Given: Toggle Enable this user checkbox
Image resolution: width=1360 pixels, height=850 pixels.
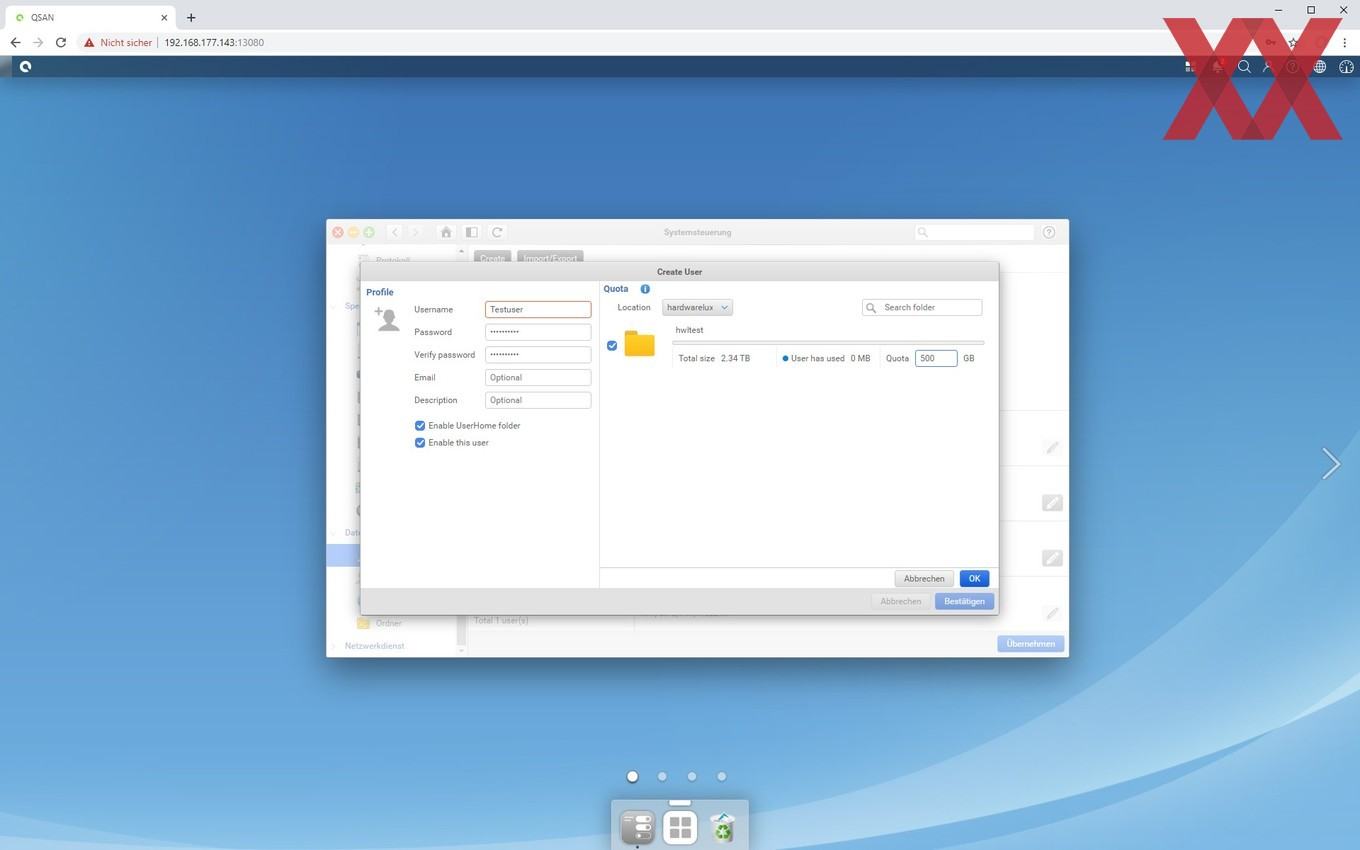Looking at the screenshot, I should [x=420, y=443].
